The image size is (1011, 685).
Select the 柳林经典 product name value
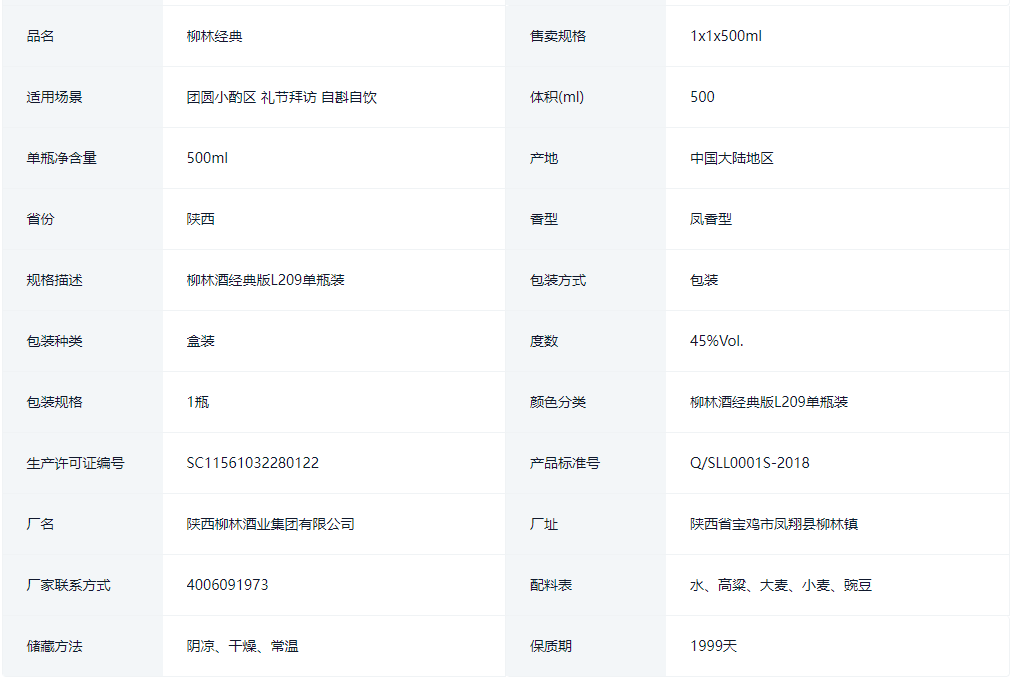click(215, 36)
